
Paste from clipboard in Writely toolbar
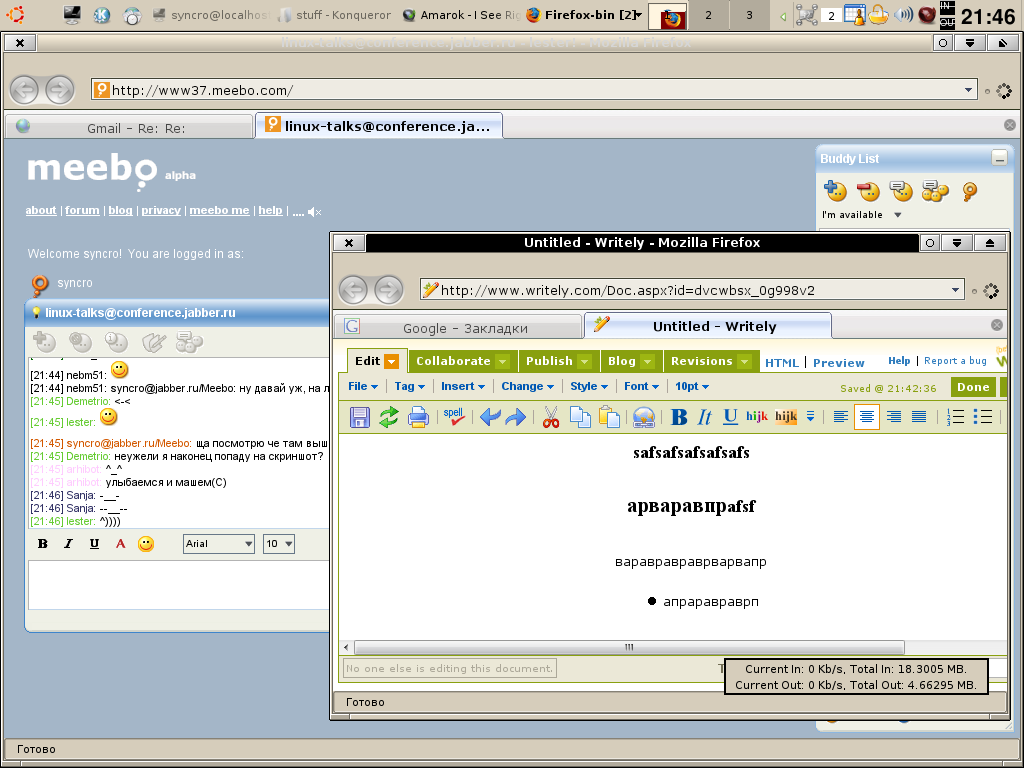(x=609, y=417)
